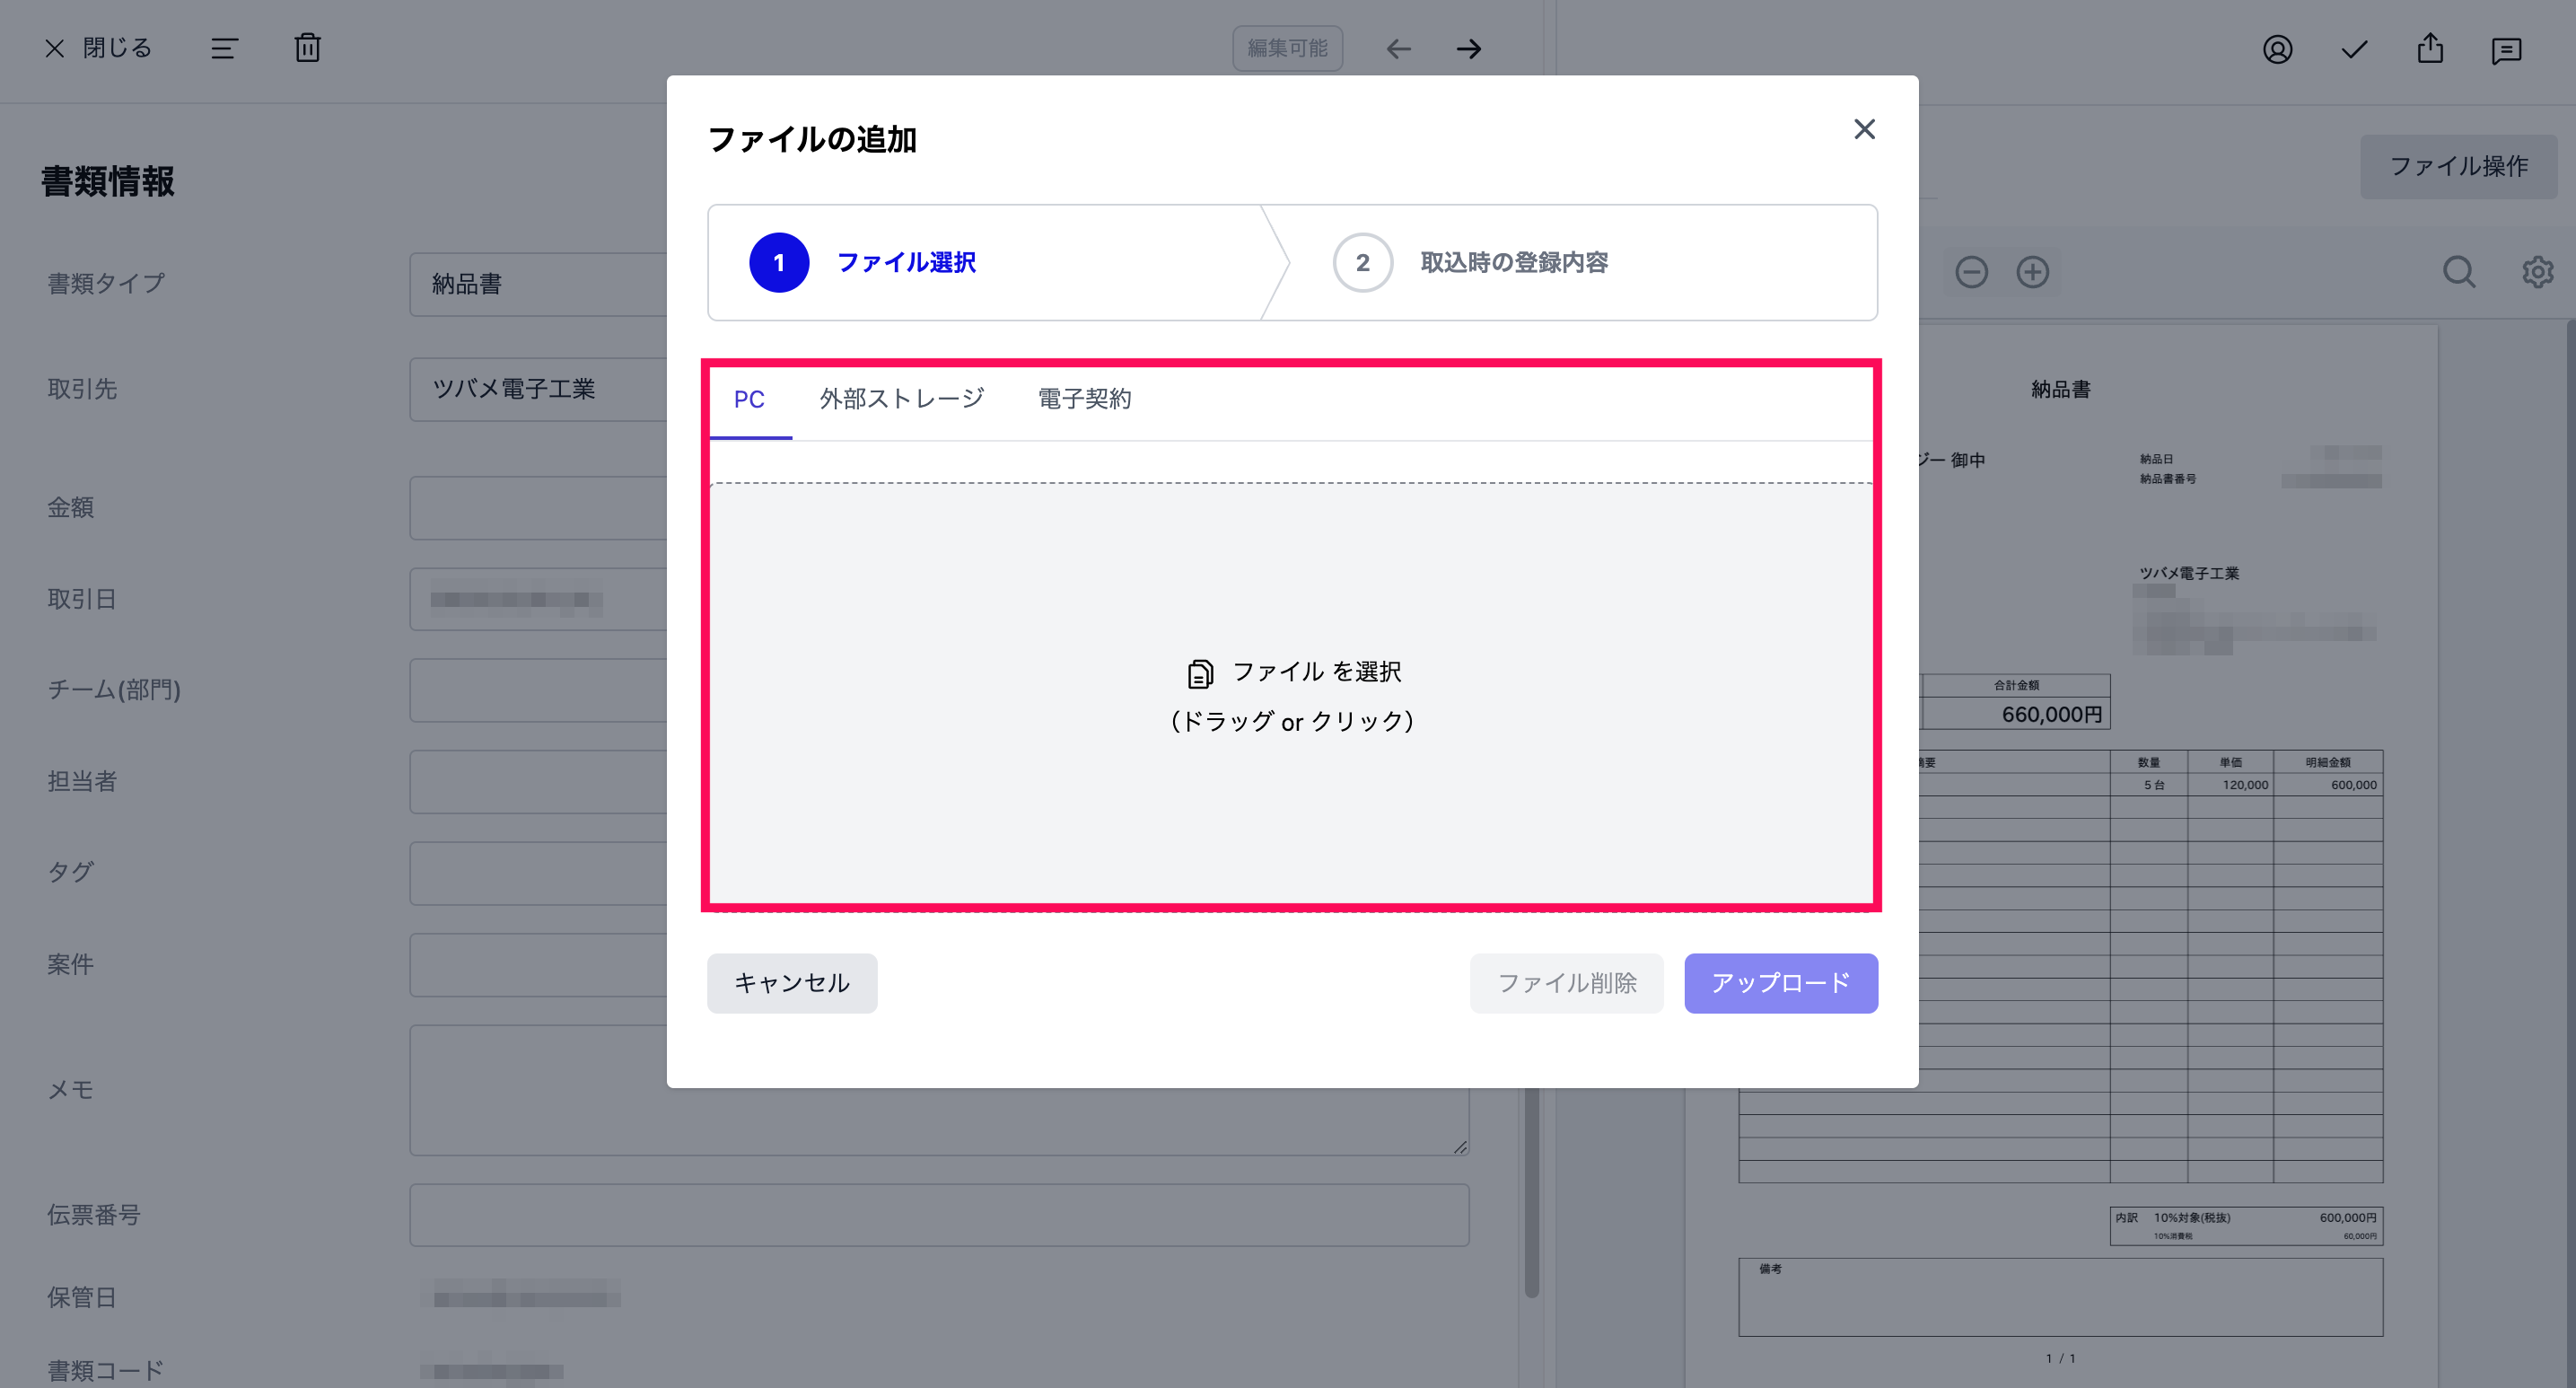
Task: Click the trash delete icon
Action: pos(307,48)
